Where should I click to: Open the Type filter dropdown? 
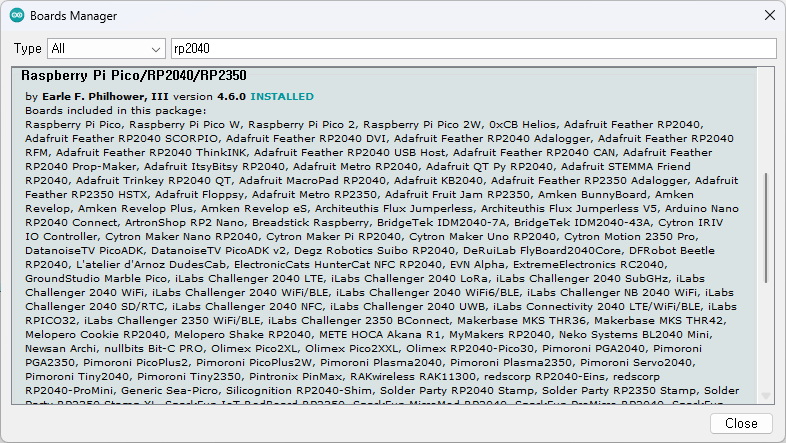click(106, 49)
